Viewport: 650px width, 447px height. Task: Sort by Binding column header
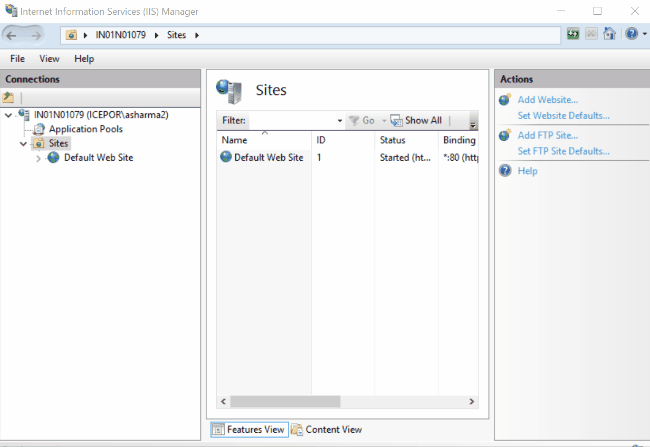click(458, 140)
